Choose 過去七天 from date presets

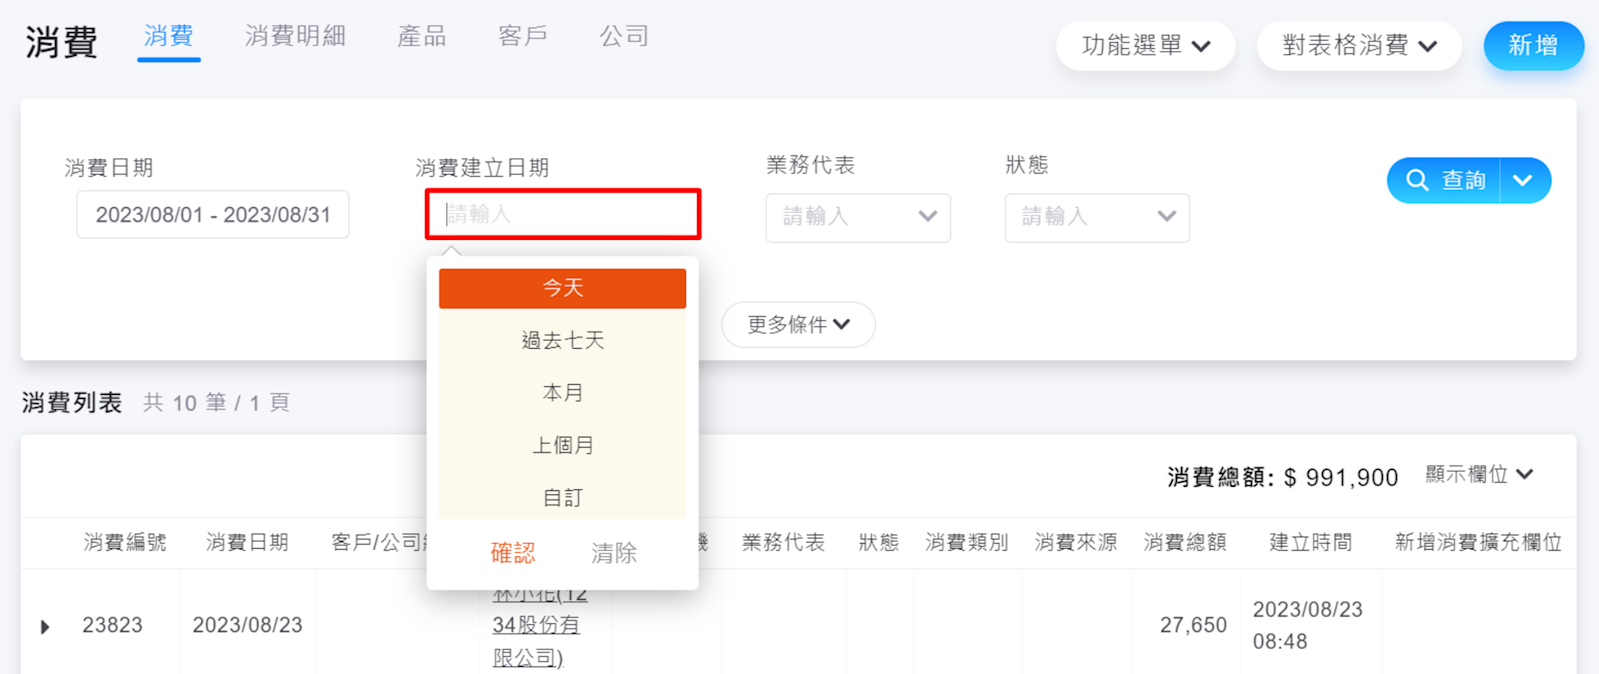(562, 341)
